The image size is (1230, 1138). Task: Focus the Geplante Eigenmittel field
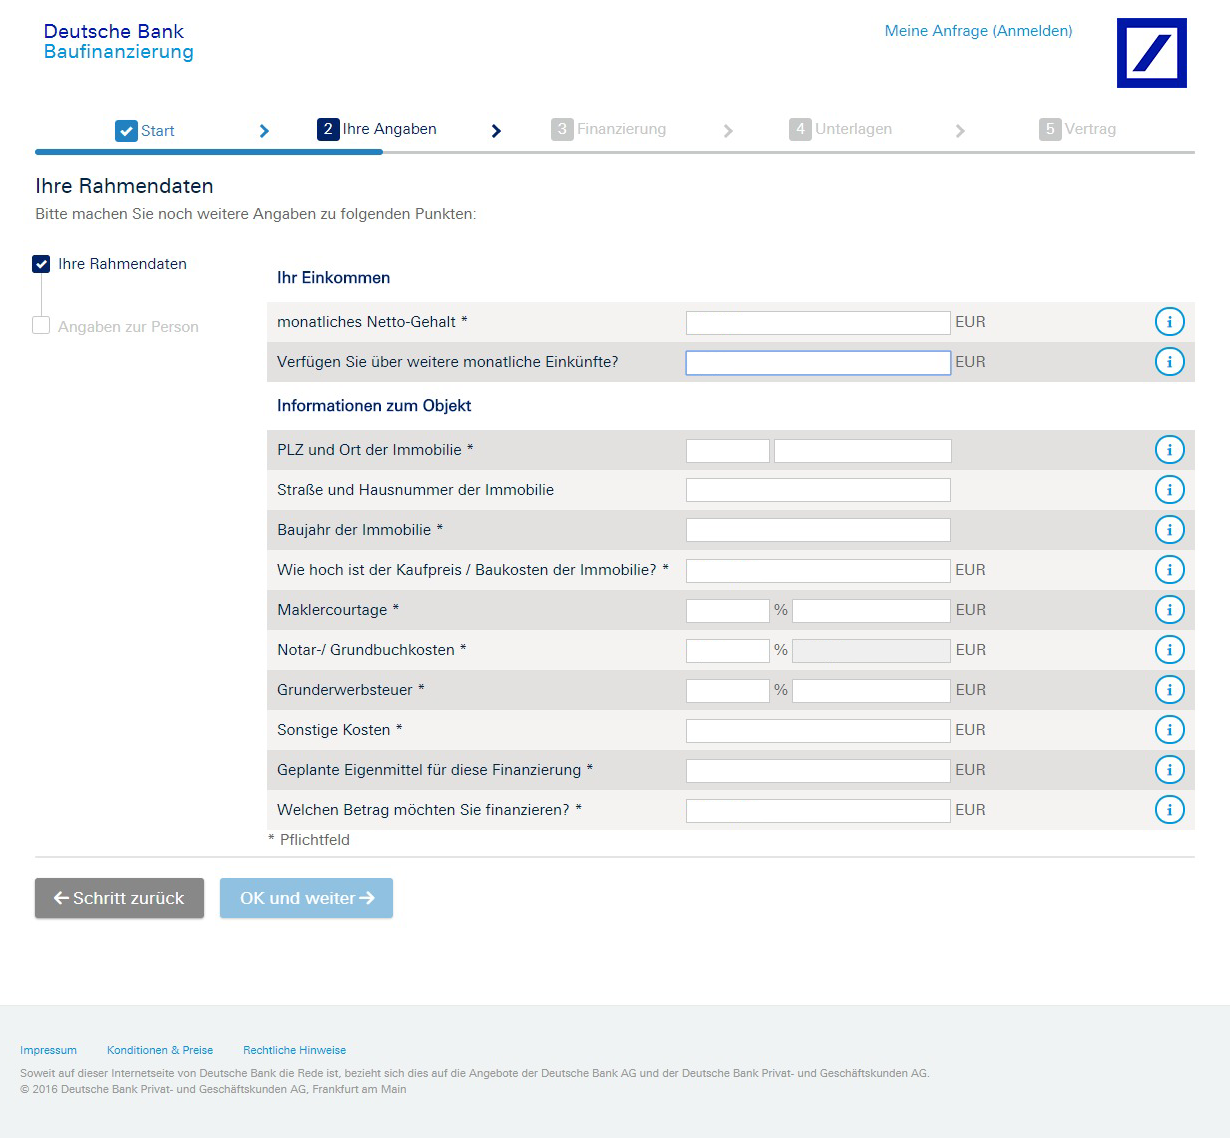818,770
